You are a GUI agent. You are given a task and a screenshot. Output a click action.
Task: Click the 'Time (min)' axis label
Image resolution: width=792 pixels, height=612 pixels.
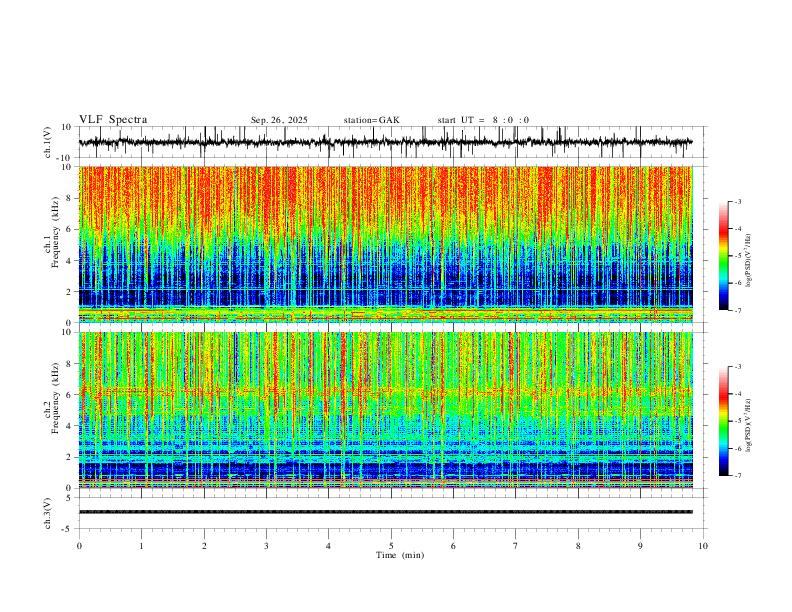pyautogui.click(x=400, y=555)
